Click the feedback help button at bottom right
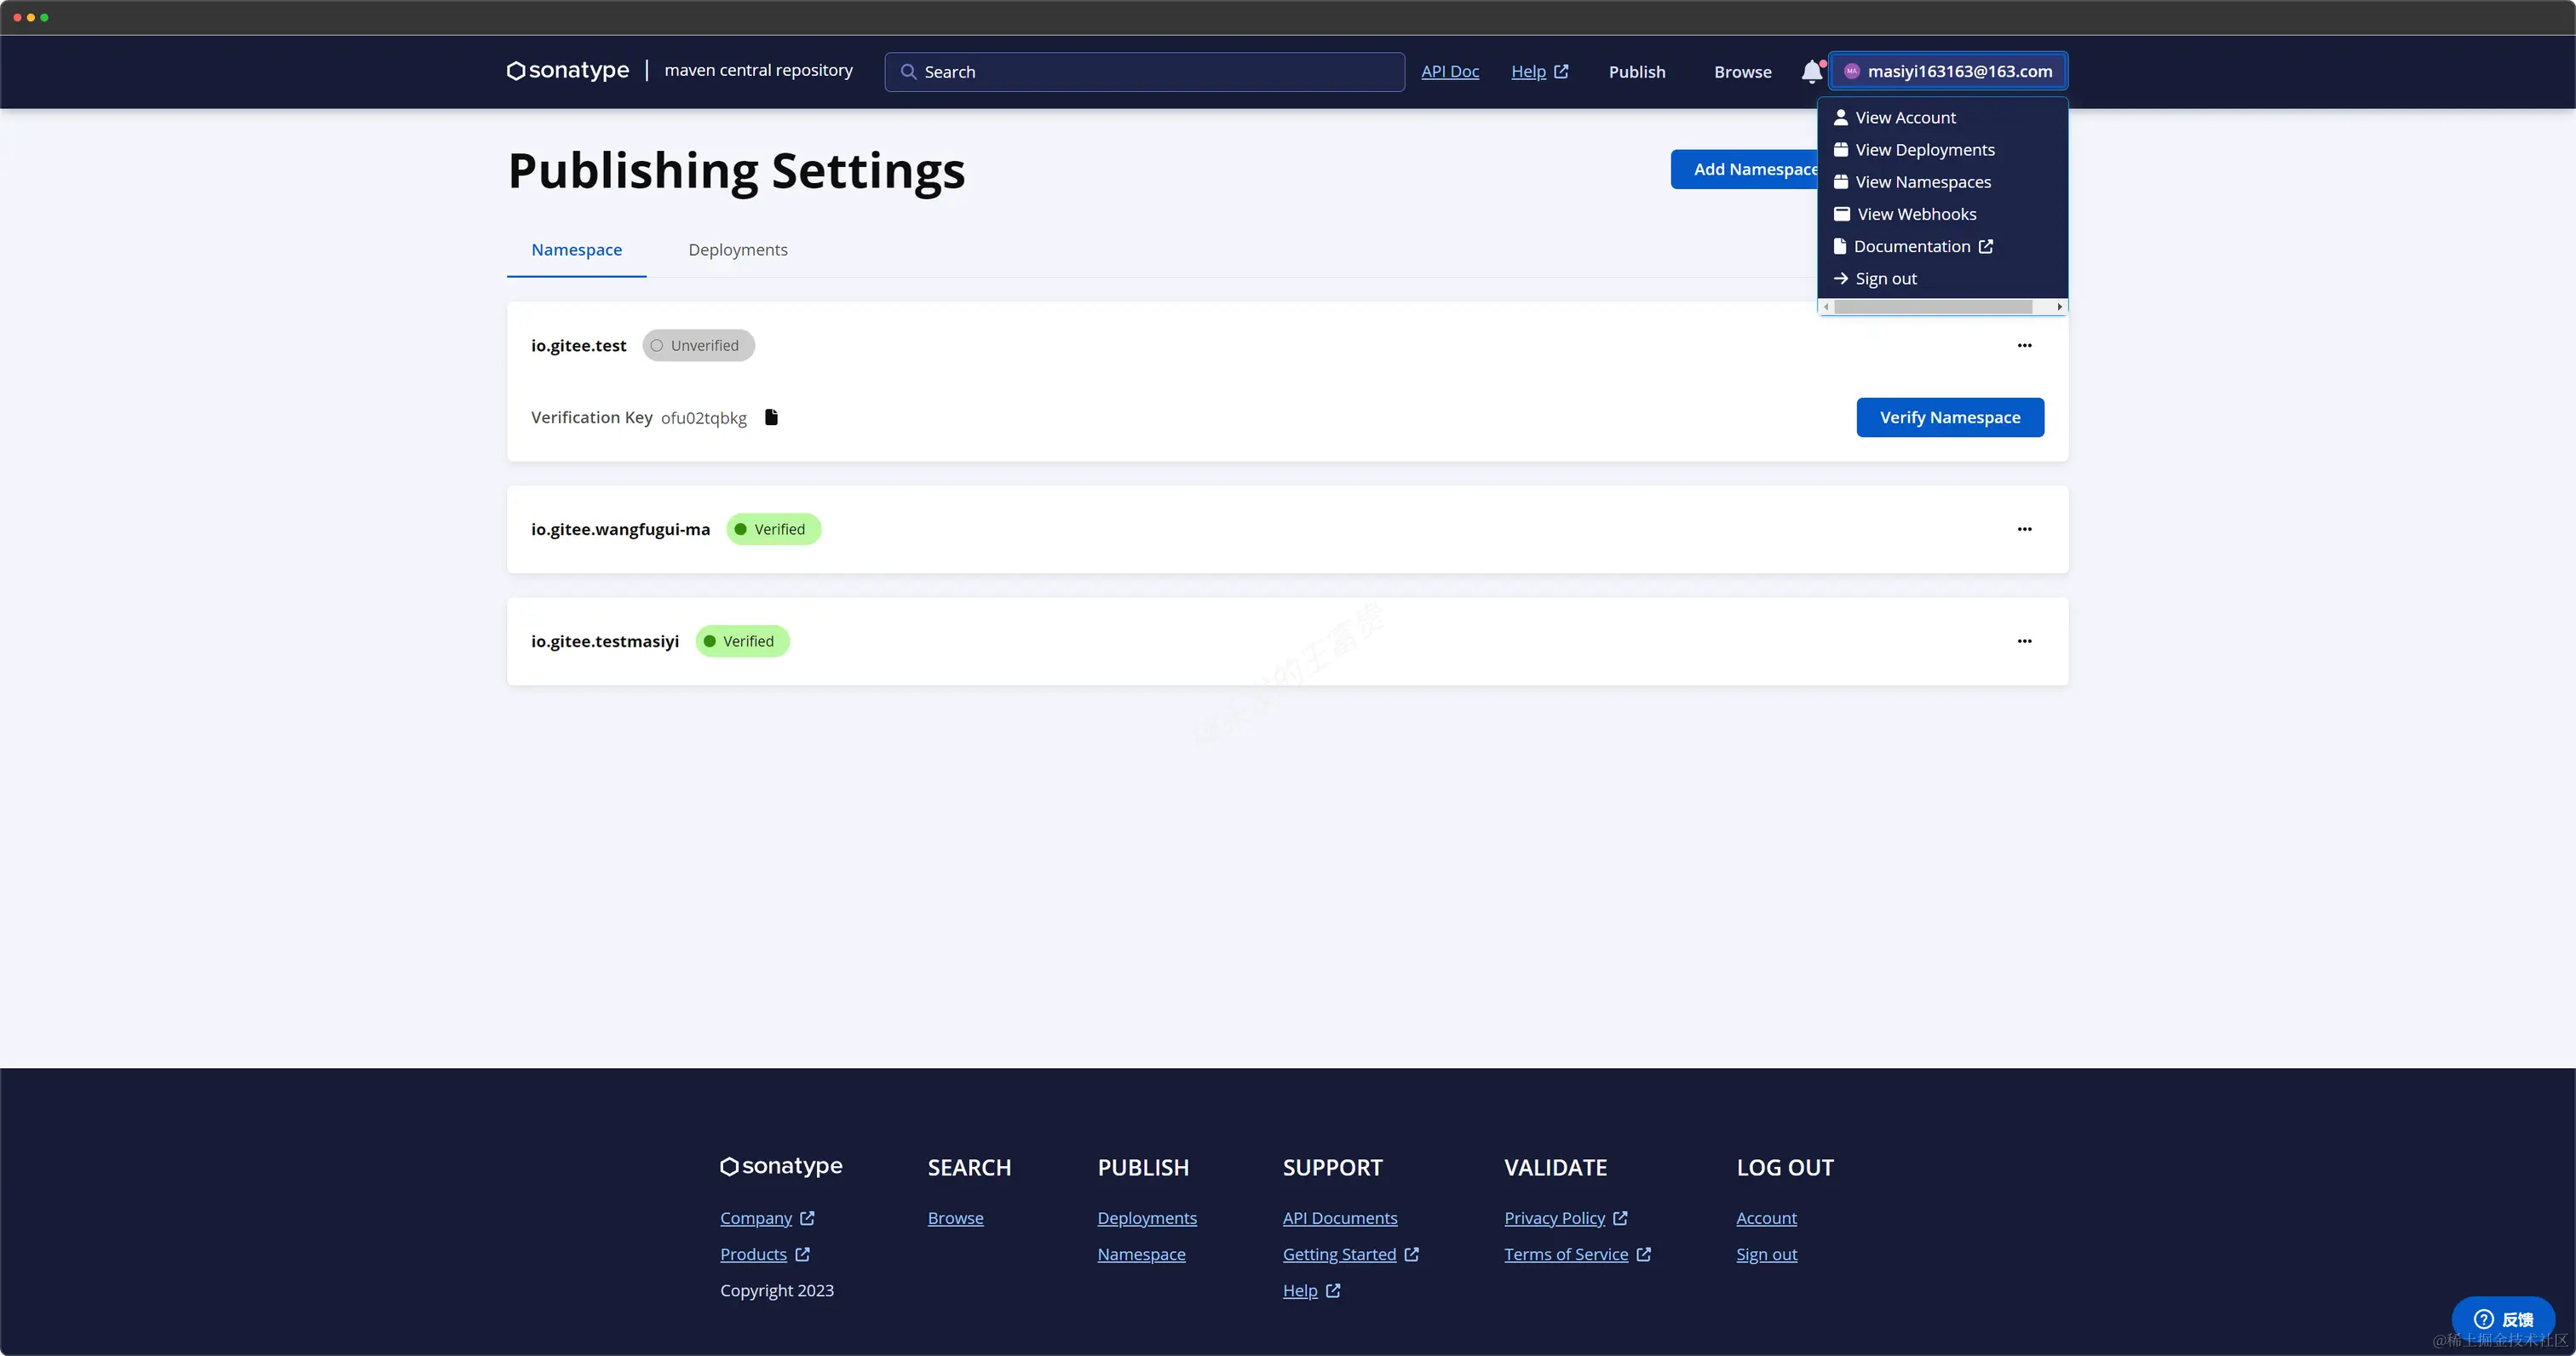The width and height of the screenshot is (2576, 1356). click(x=2502, y=1319)
